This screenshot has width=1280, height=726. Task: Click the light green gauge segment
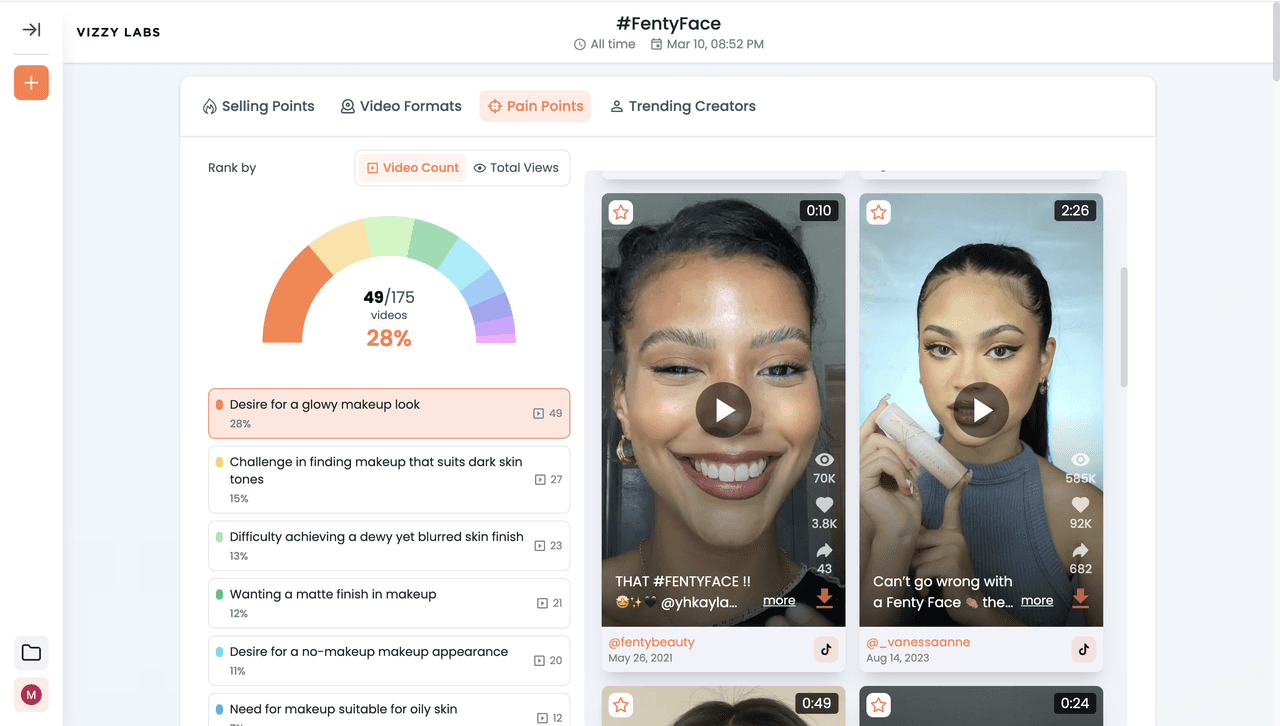coord(388,236)
